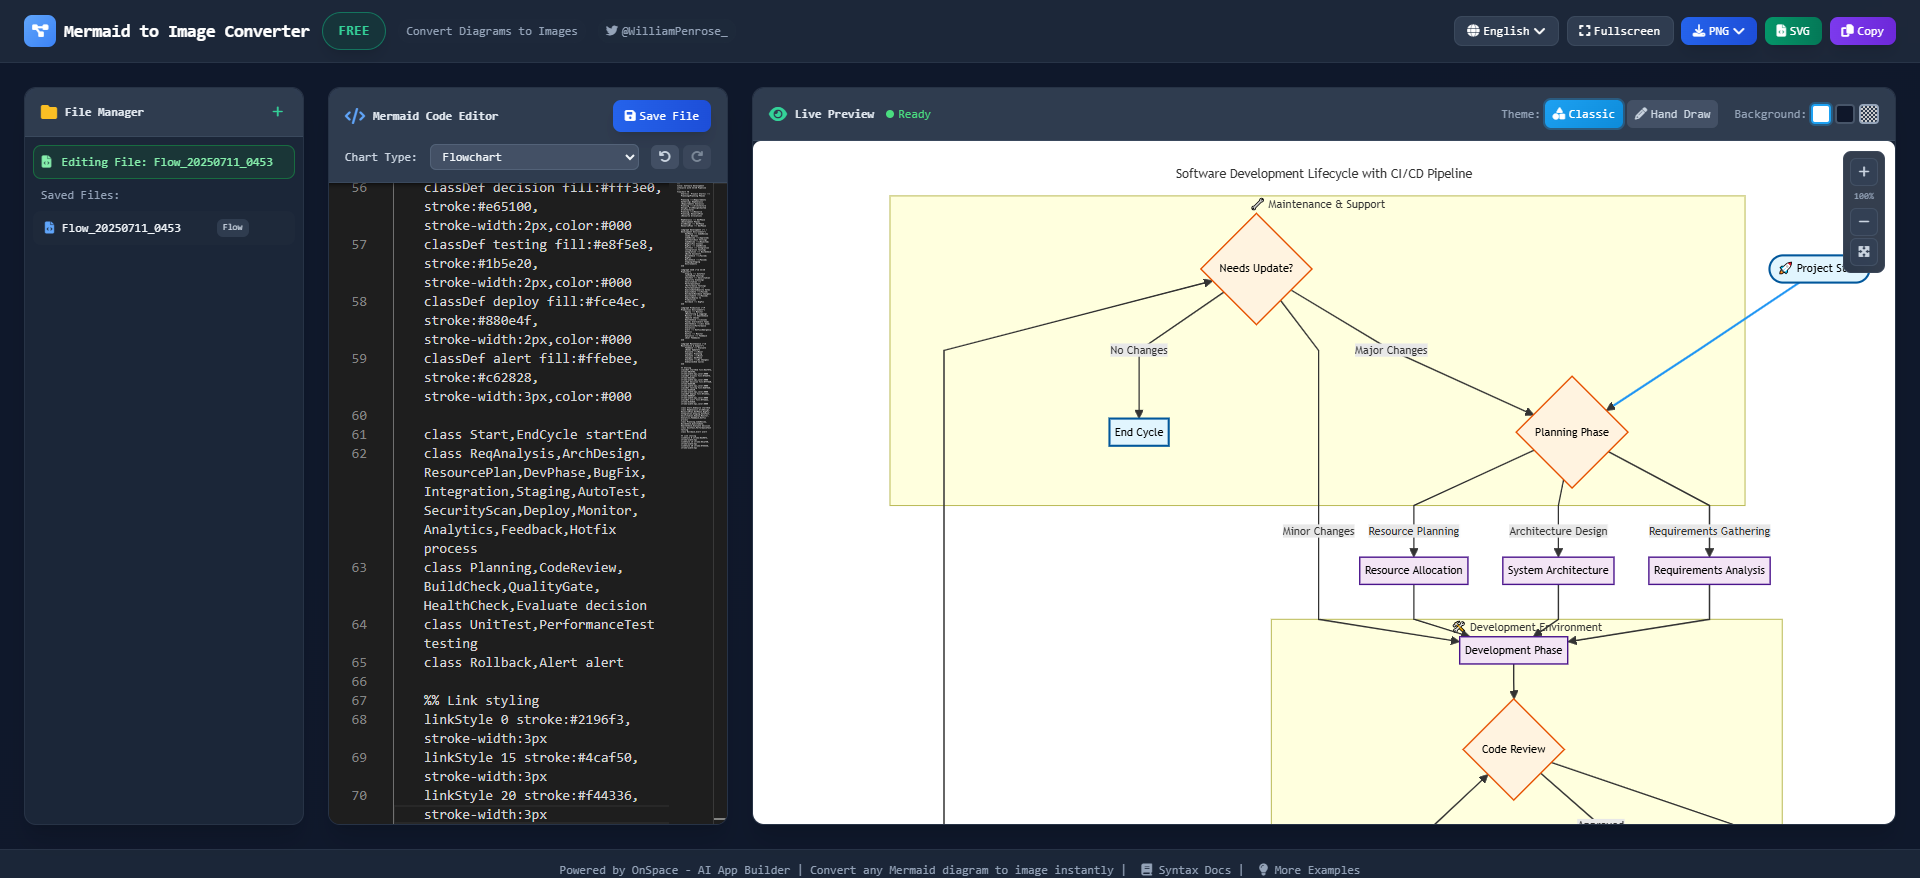The image size is (1920, 878).
Task: Open the English language dropdown
Action: pyautogui.click(x=1506, y=31)
